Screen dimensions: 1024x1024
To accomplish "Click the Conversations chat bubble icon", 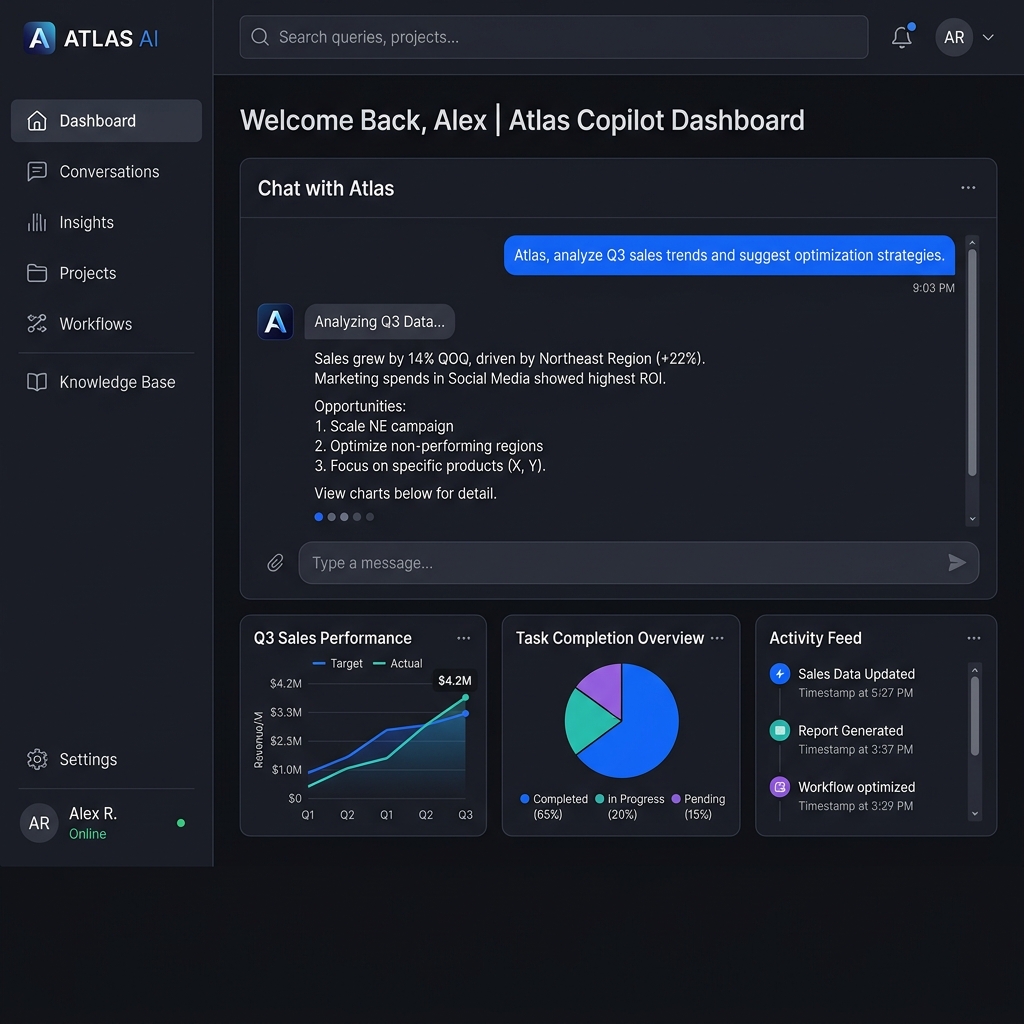I will (37, 172).
